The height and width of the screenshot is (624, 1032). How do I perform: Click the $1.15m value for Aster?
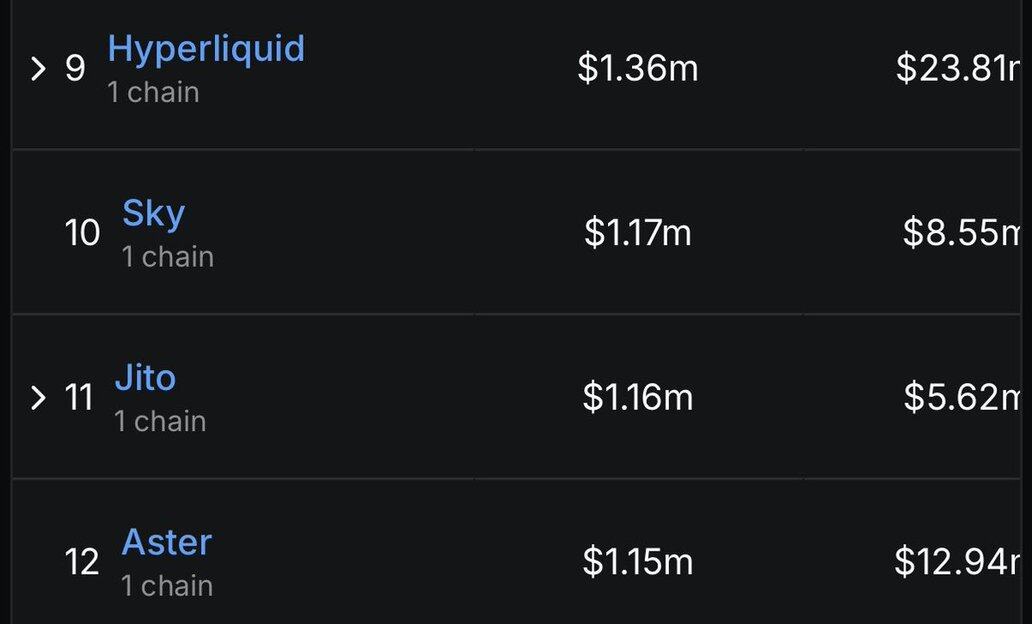click(637, 562)
